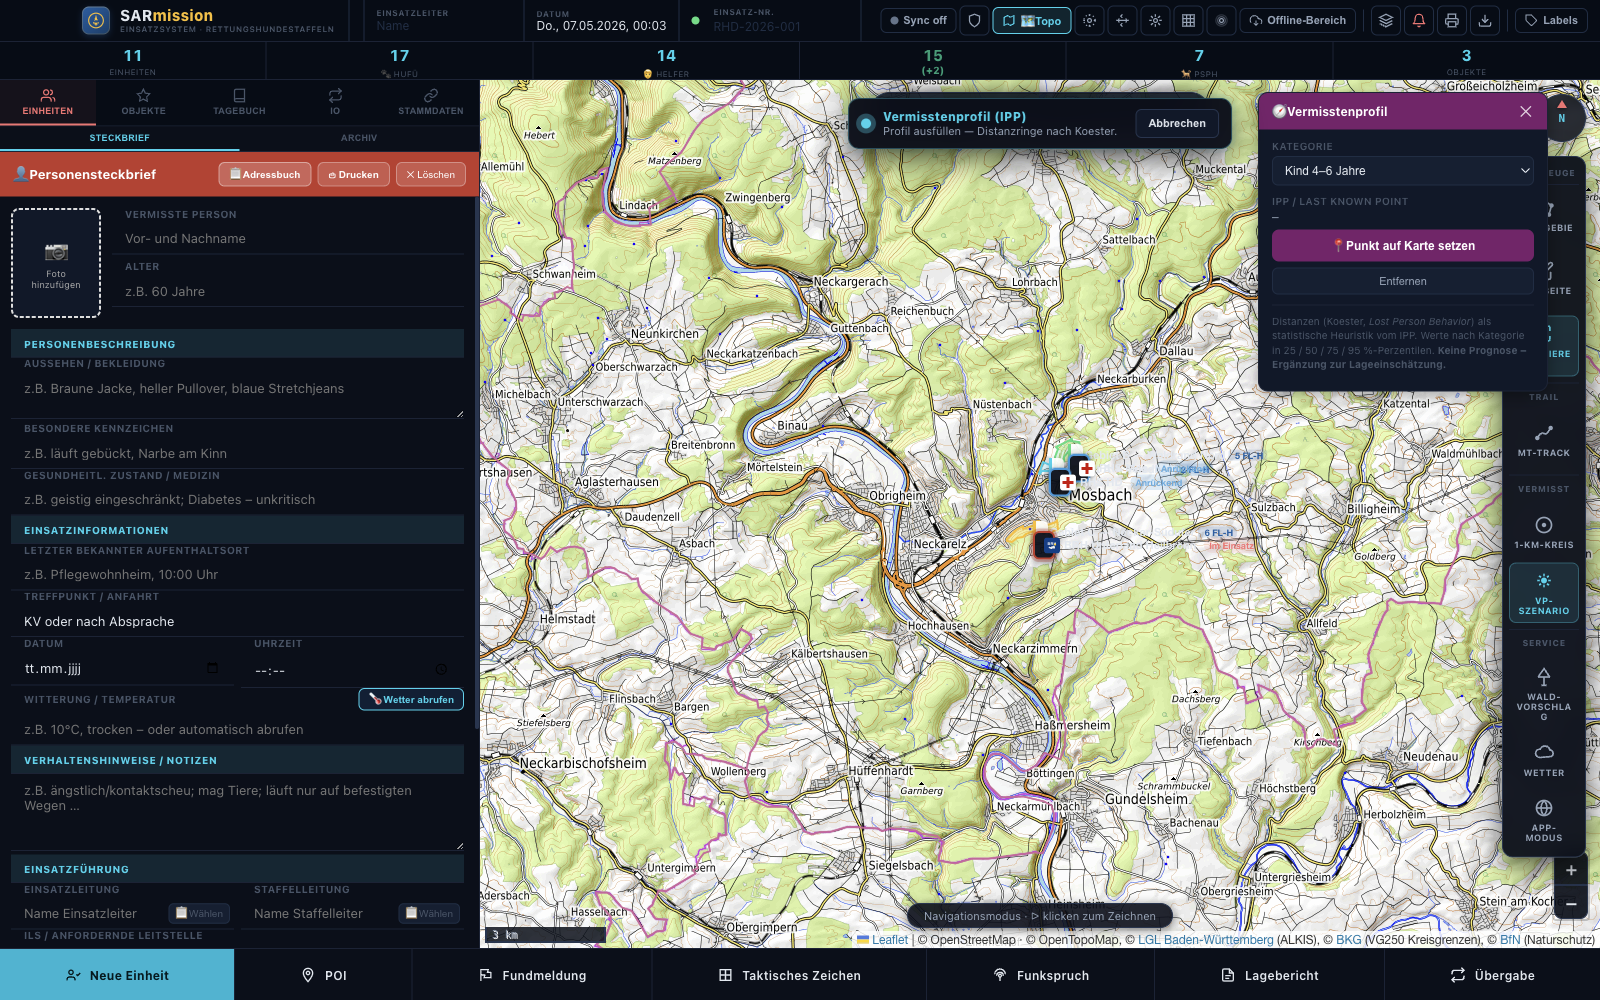1600x1000 pixels.
Task: Toggle the Sync off switch
Action: point(918,20)
